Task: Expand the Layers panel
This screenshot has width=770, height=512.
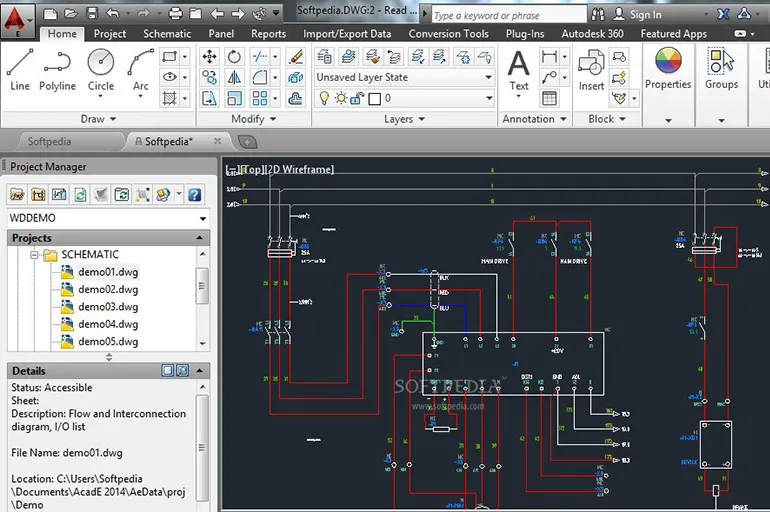Action: 404,119
